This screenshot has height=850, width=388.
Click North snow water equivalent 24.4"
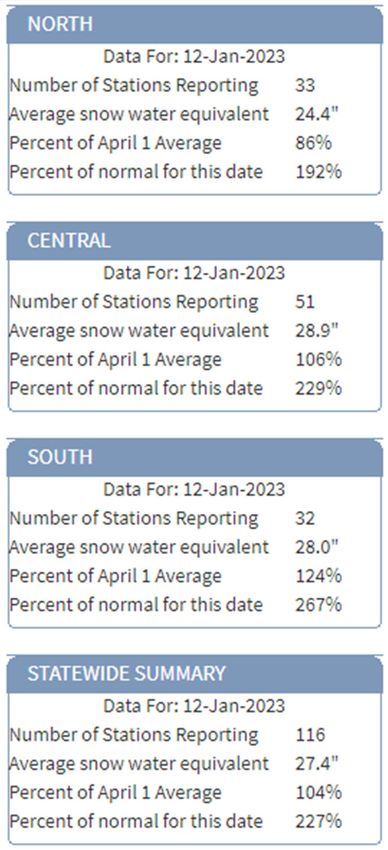pos(316,114)
